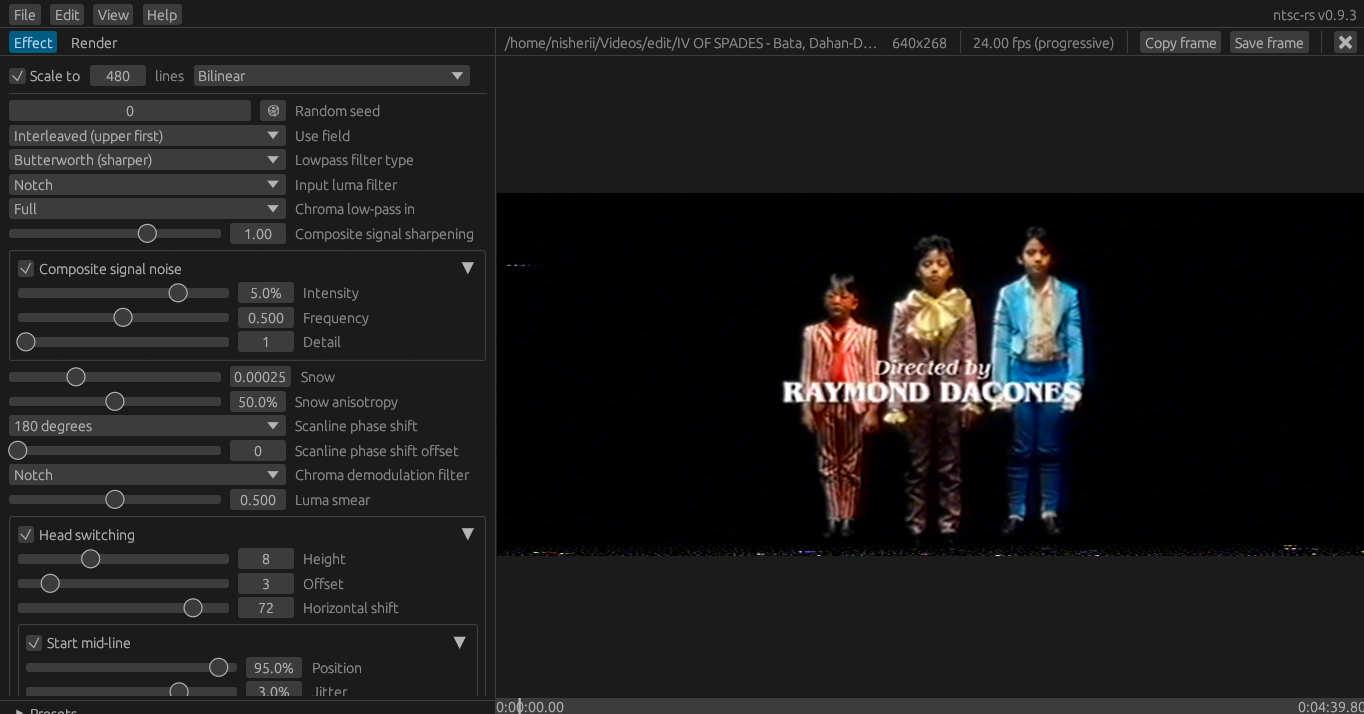This screenshot has height=714, width=1364.
Task: Click the Snow anisotropy 50.0% value box
Action: pos(258,402)
